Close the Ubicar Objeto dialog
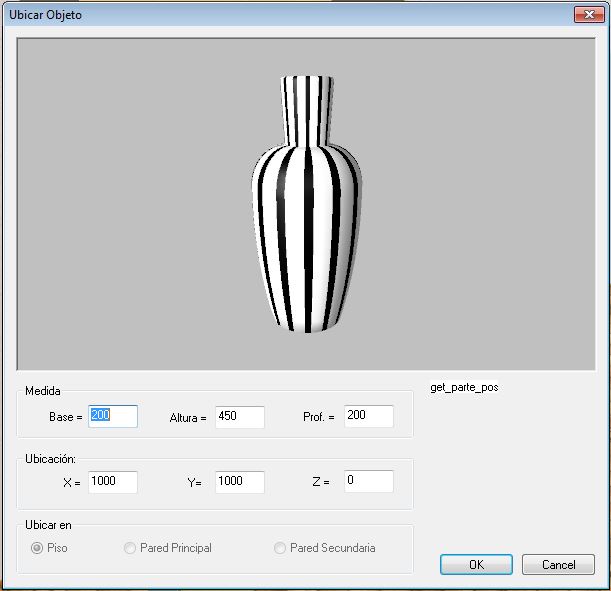This screenshot has height=591, width=611. [x=589, y=15]
